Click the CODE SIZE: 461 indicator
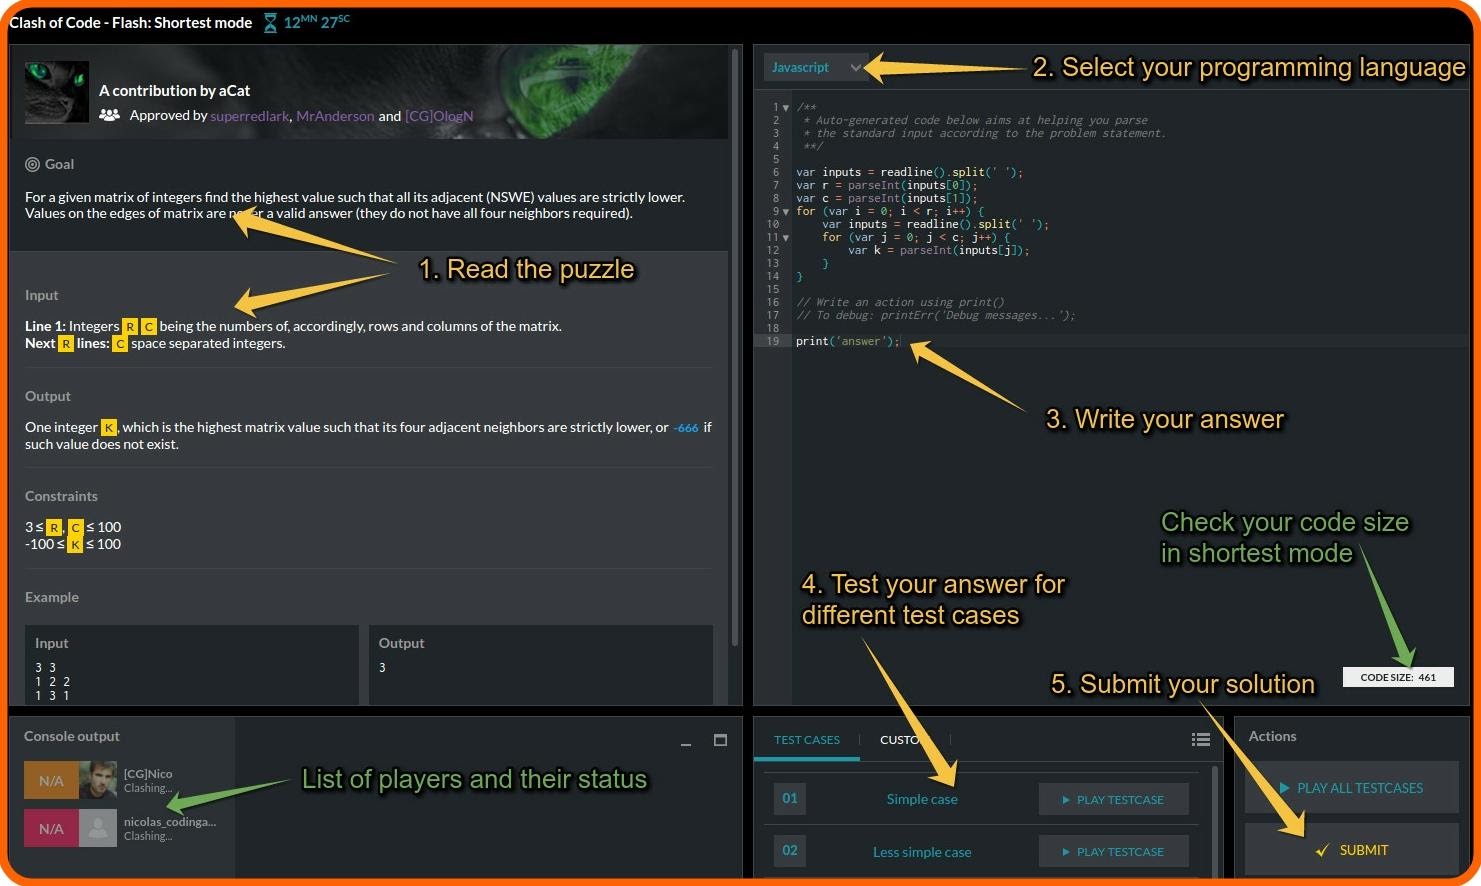Image resolution: width=1481 pixels, height=886 pixels. tap(1398, 677)
